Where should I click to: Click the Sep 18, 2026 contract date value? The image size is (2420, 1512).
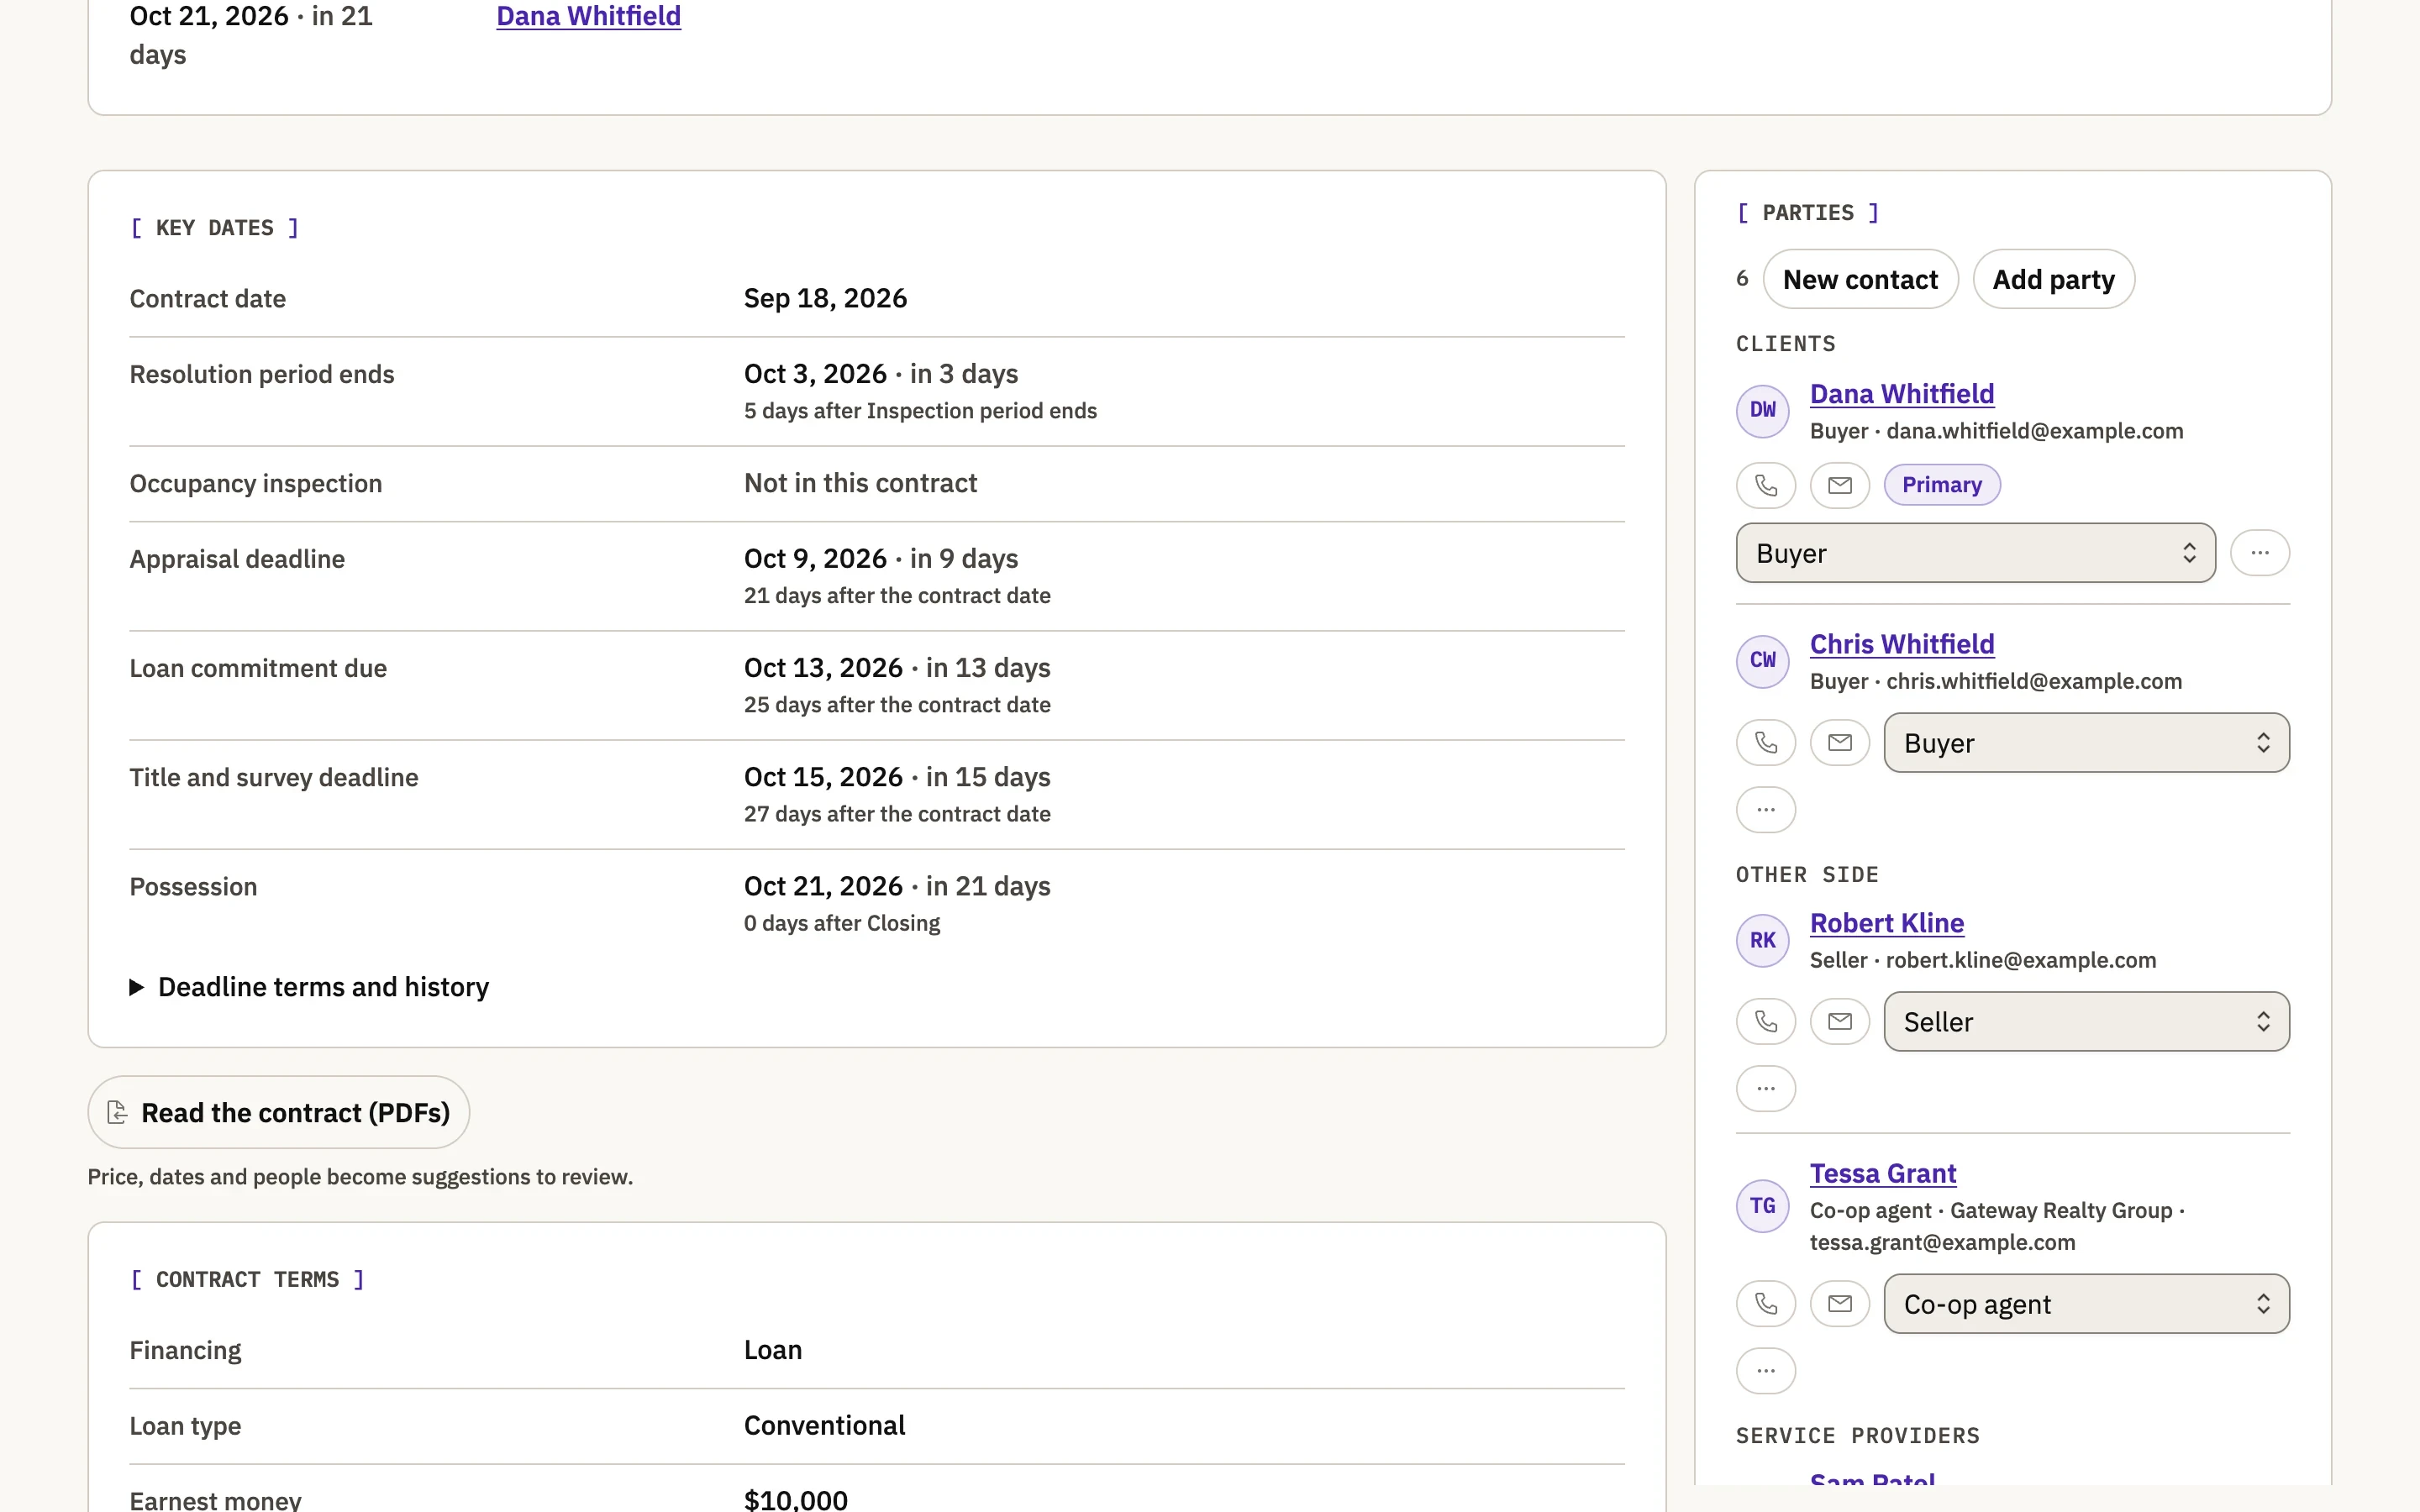click(x=825, y=298)
